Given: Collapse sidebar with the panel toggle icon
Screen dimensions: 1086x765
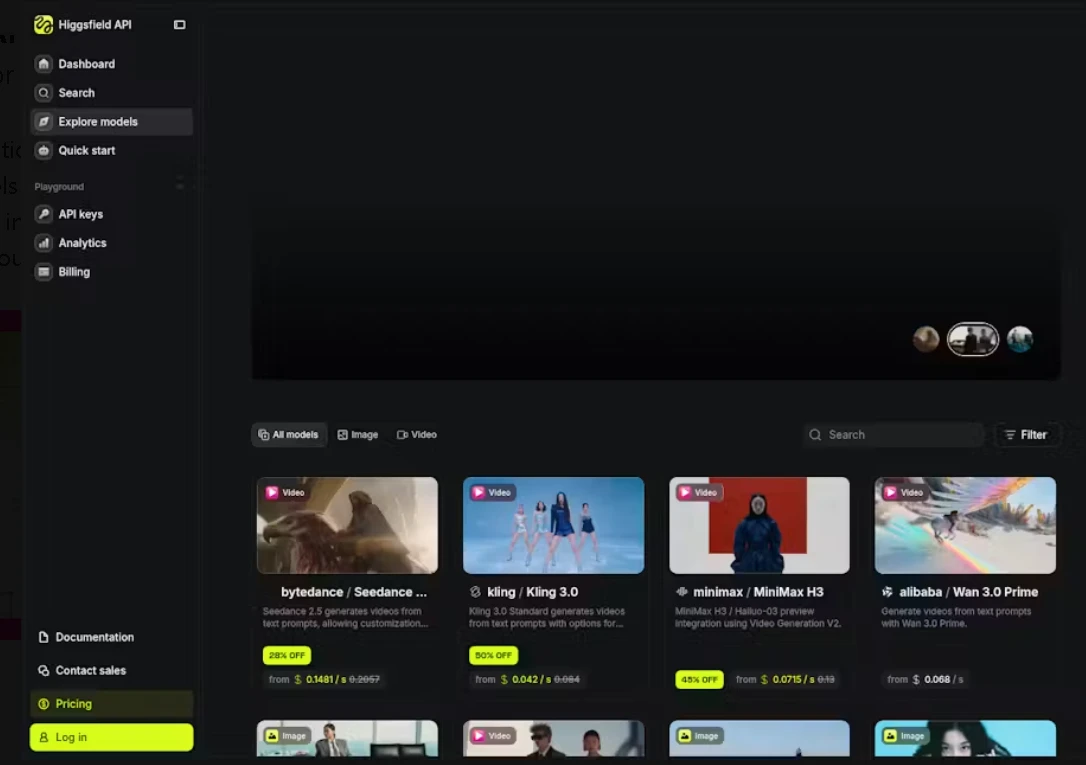Looking at the screenshot, I should point(179,25).
